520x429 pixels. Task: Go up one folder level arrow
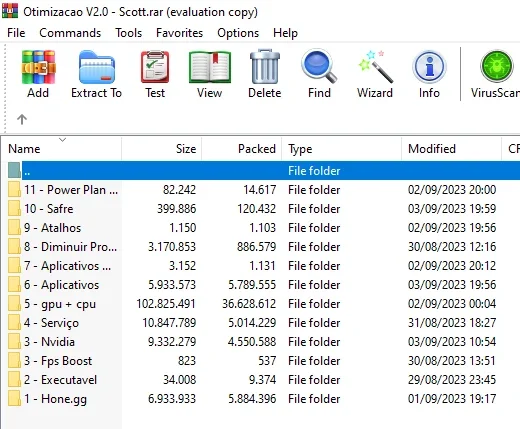coord(22,119)
